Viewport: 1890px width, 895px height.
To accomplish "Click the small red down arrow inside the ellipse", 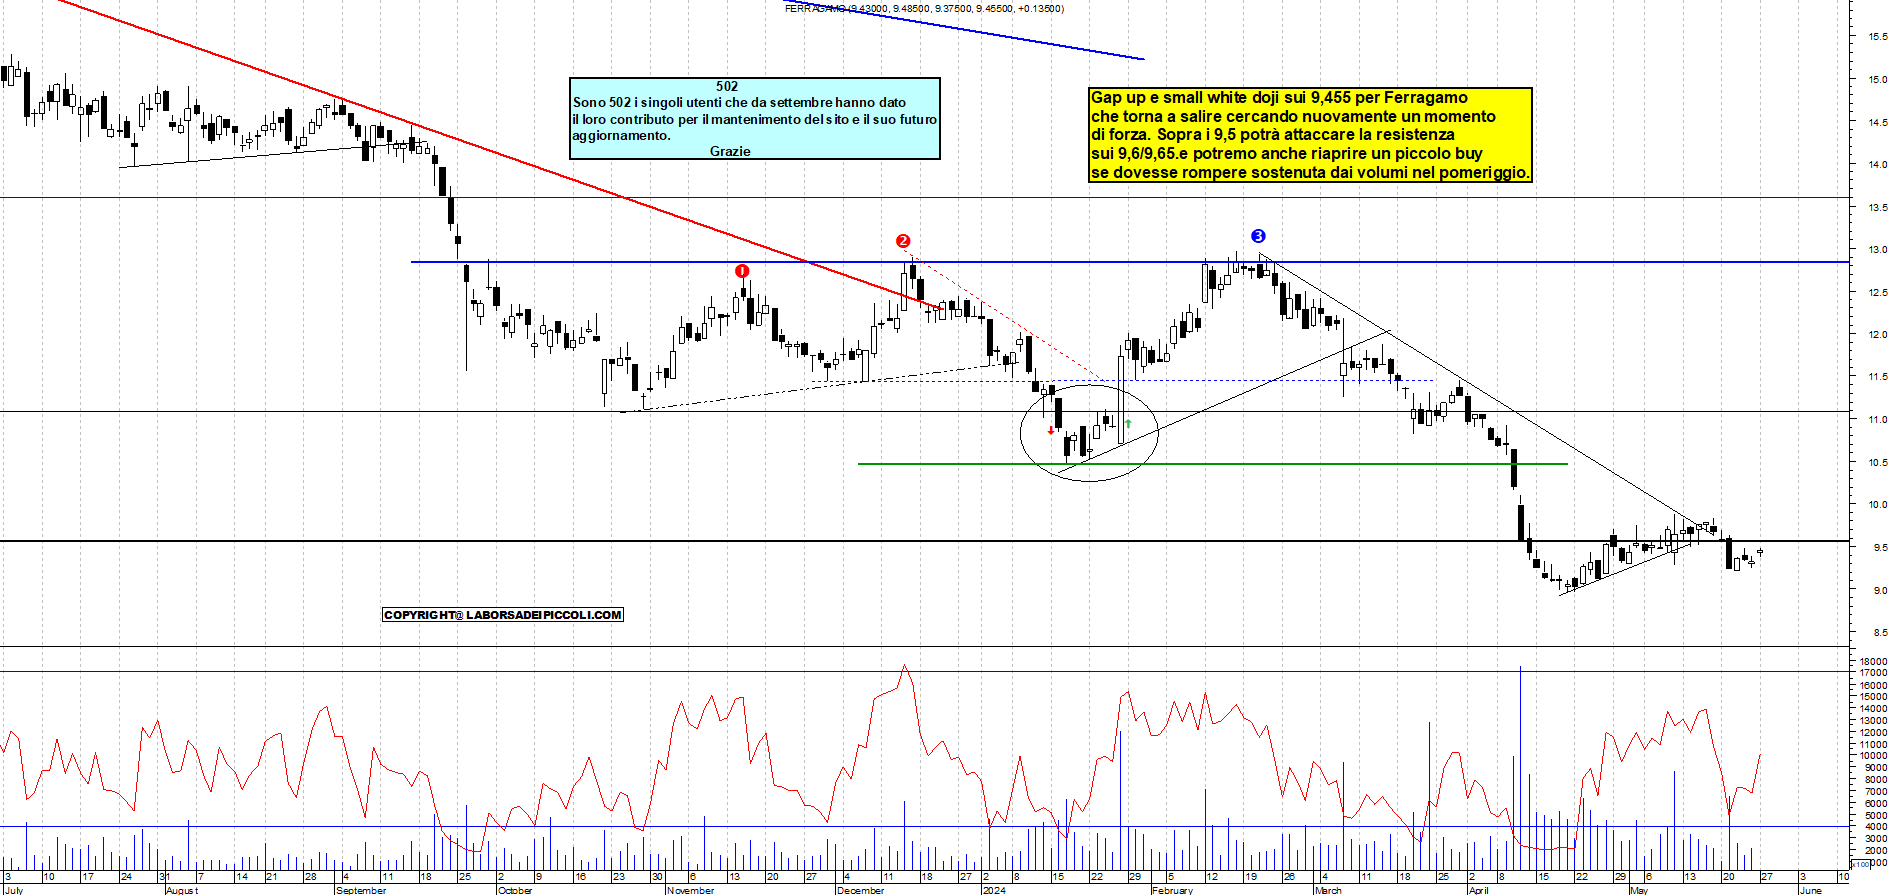I will (x=1050, y=430).
